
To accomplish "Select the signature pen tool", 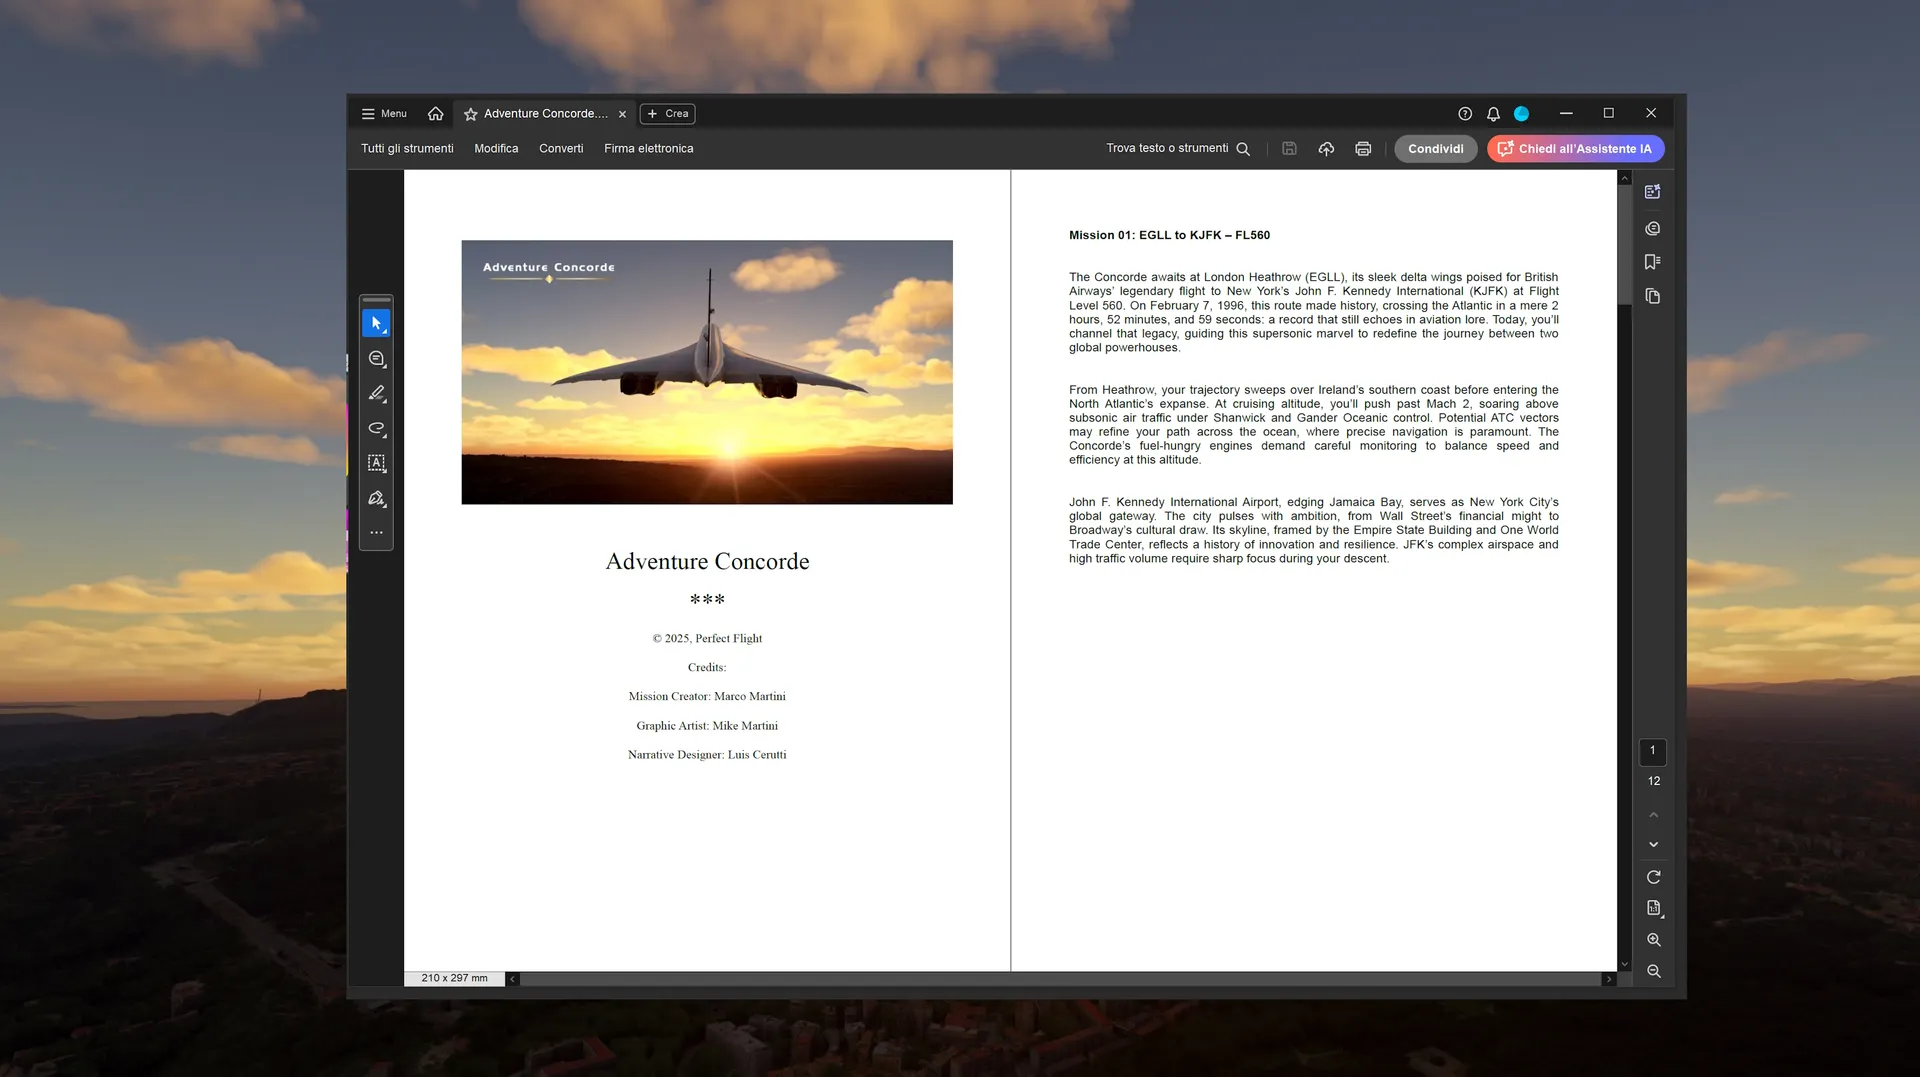I will [376, 498].
